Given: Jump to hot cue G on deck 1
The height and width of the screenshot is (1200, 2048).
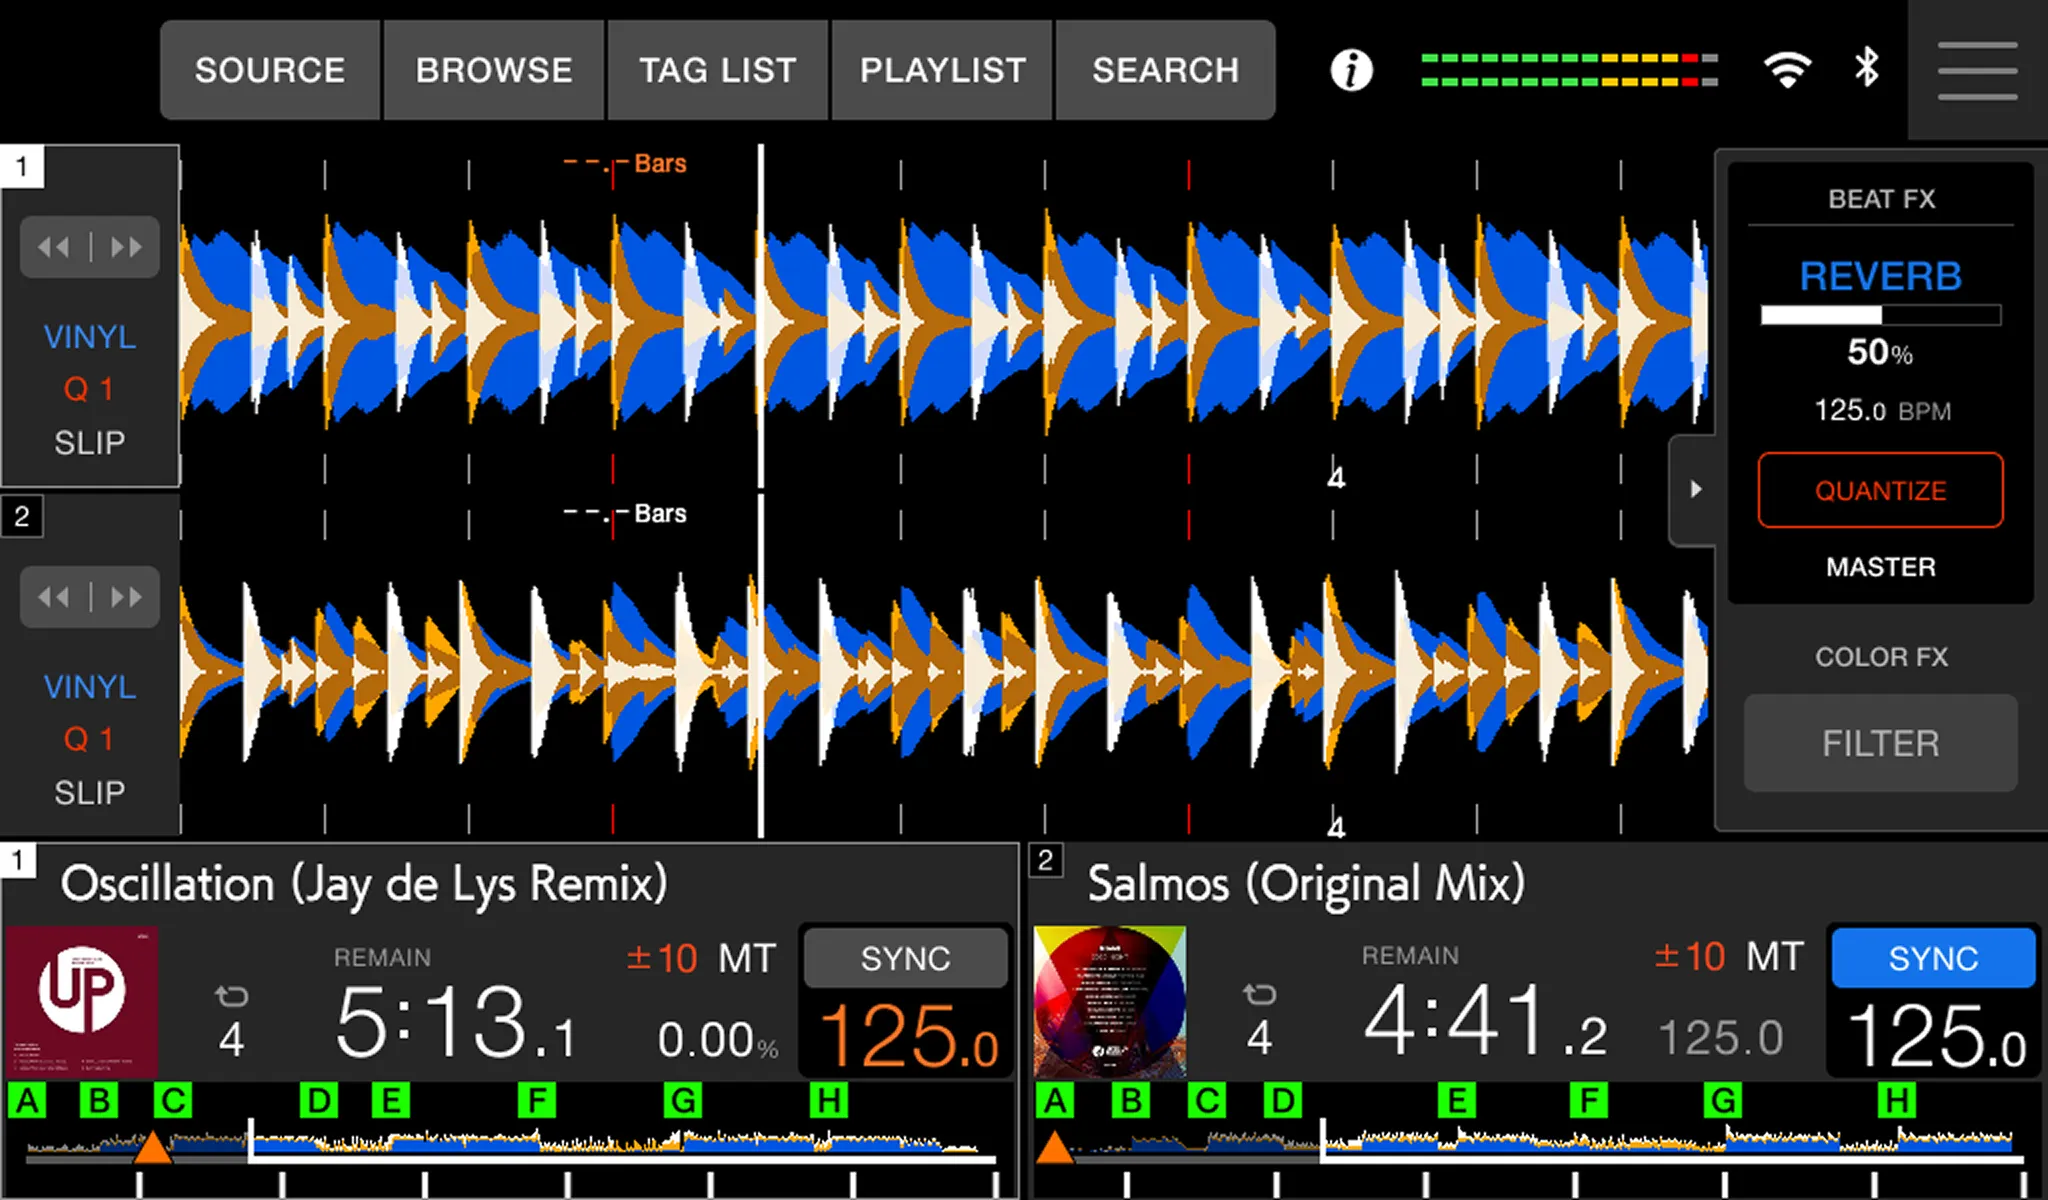Looking at the screenshot, I should pyautogui.click(x=683, y=1101).
